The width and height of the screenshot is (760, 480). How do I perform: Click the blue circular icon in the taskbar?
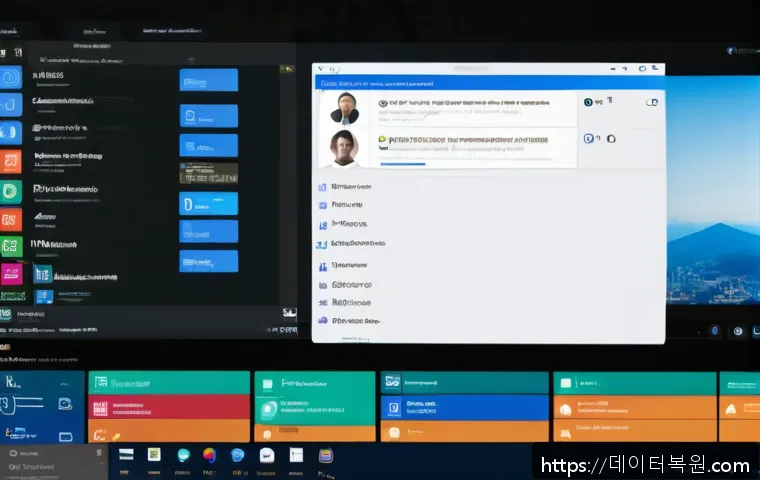coord(238,455)
